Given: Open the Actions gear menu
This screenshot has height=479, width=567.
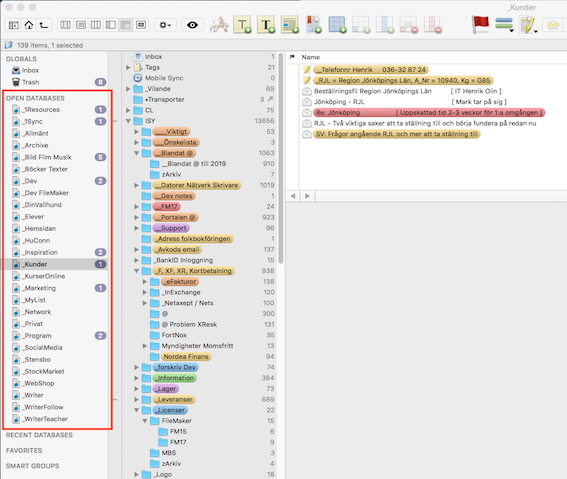Looking at the screenshot, I should pos(165,25).
